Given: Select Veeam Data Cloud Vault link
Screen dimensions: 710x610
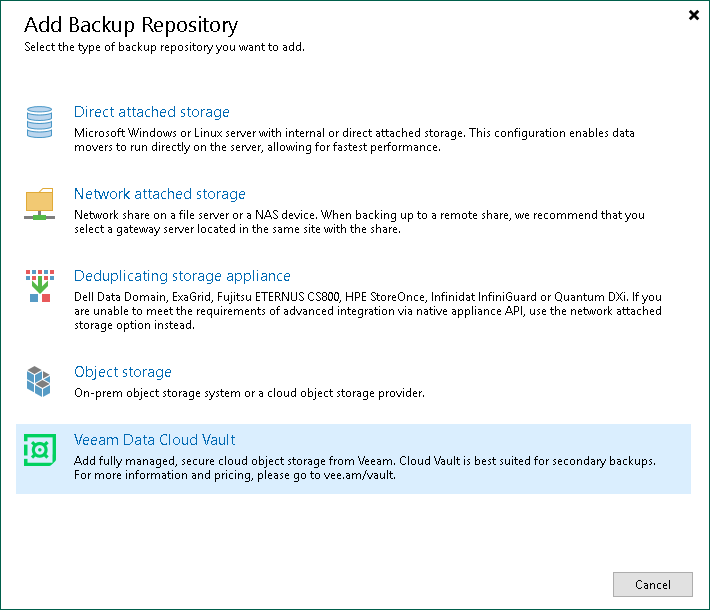Looking at the screenshot, I should tap(154, 440).
